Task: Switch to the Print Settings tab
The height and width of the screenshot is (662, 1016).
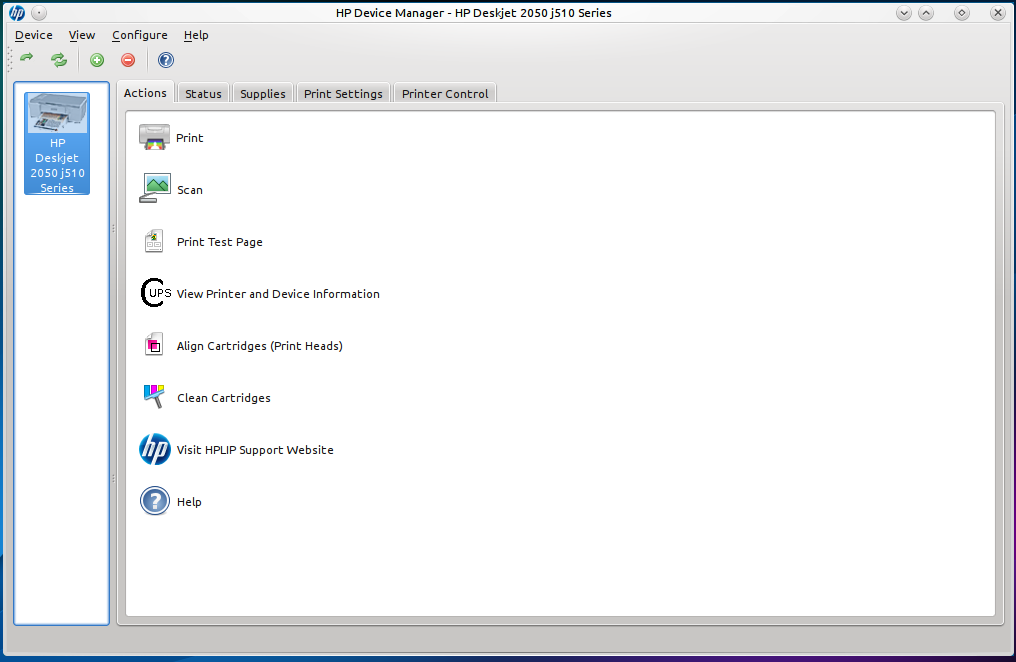Action: tap(343, 93)
